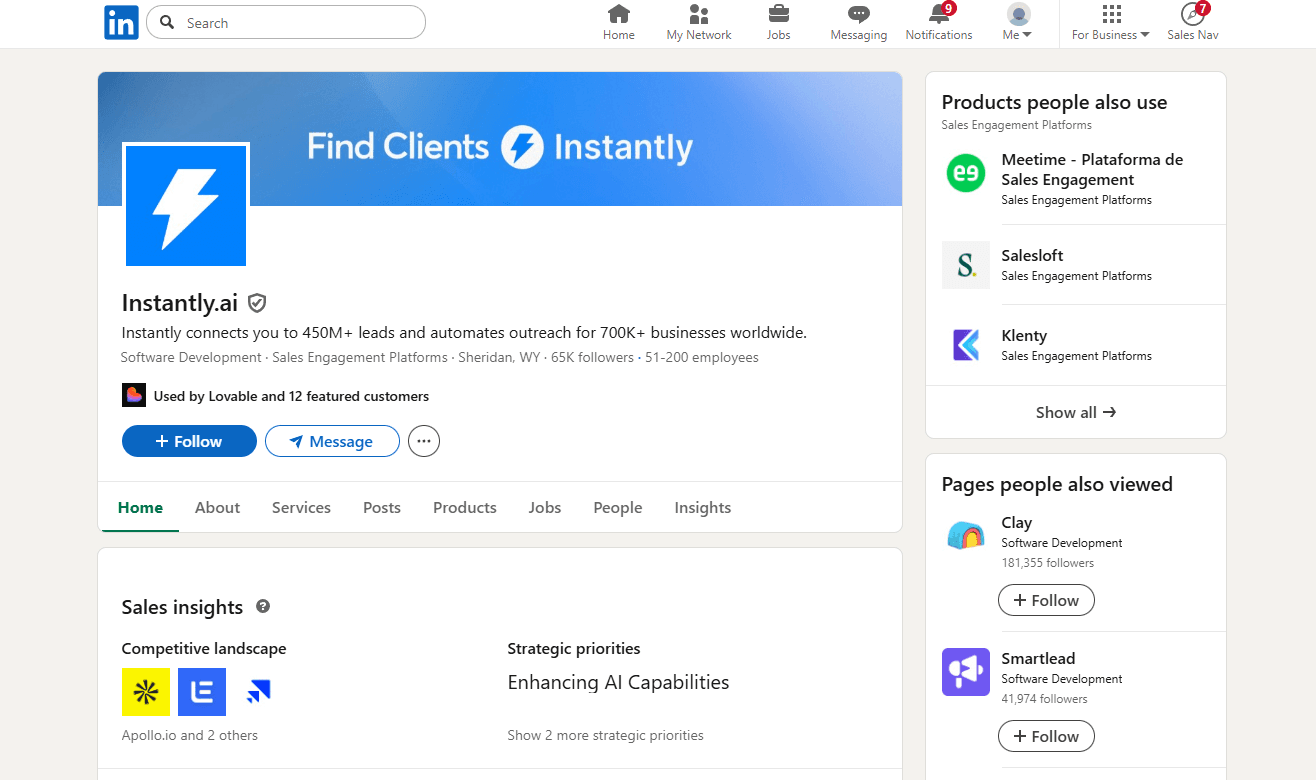
Task: Click the Clay rainbow logo
Action: coord(966,536)
